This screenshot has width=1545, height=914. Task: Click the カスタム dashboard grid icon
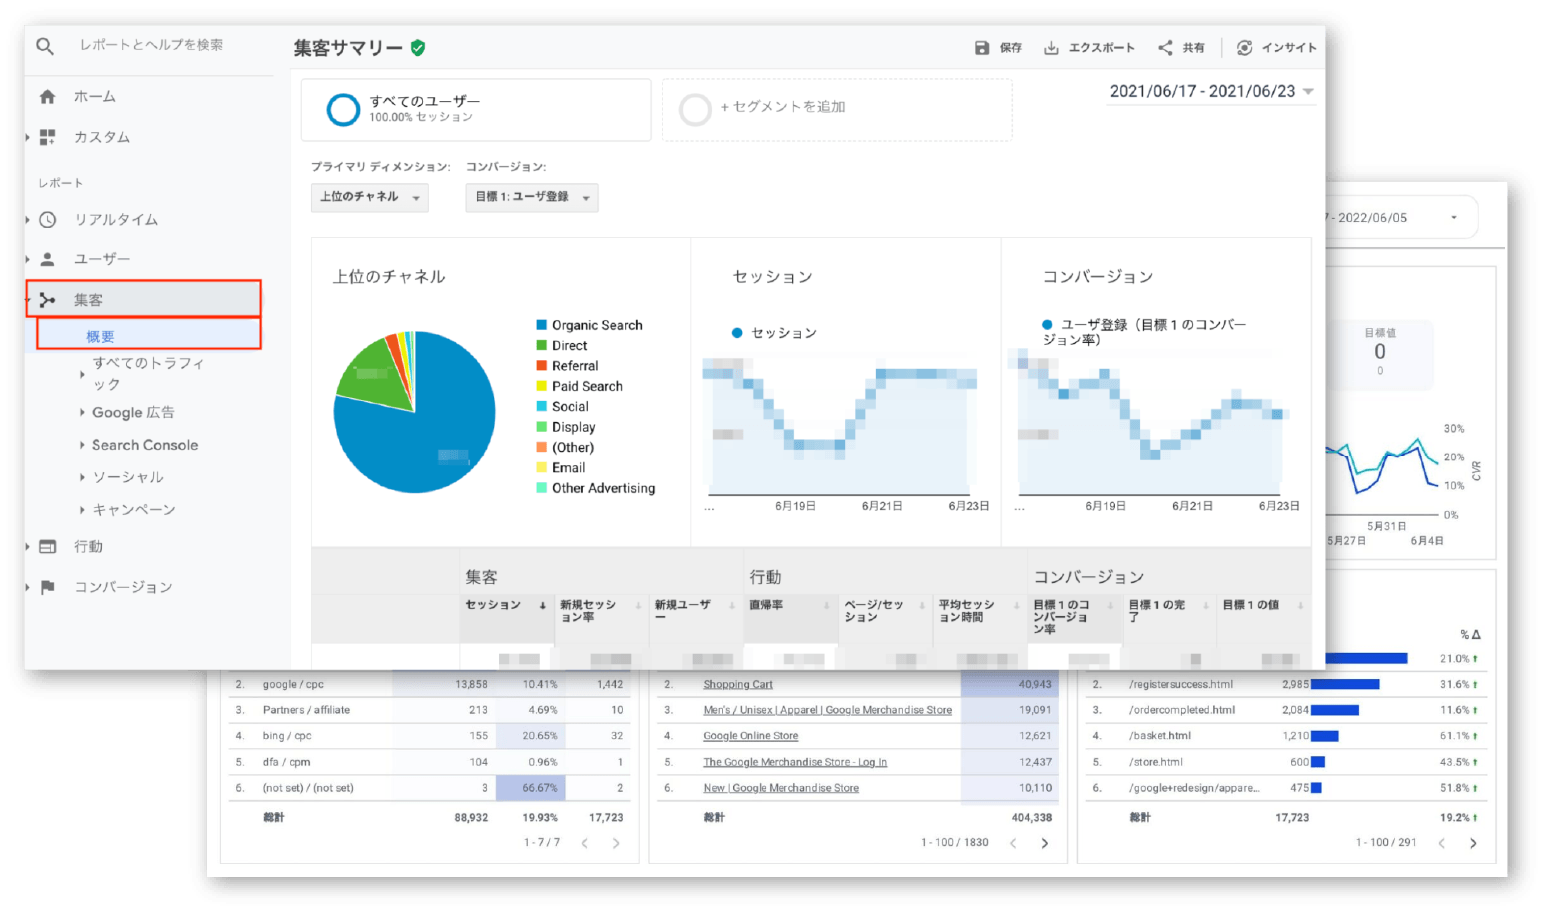point(47,137)
